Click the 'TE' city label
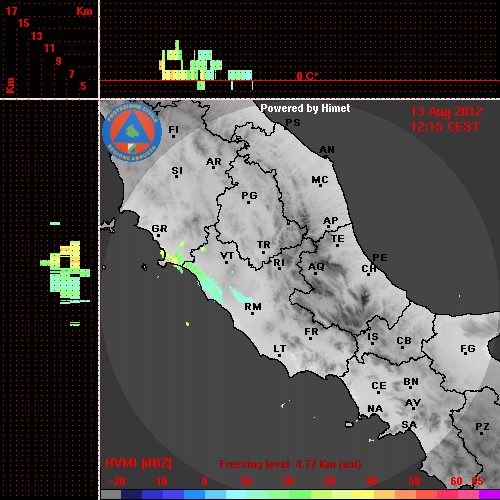This screenshot has width=500, height=500. (338, 239)
